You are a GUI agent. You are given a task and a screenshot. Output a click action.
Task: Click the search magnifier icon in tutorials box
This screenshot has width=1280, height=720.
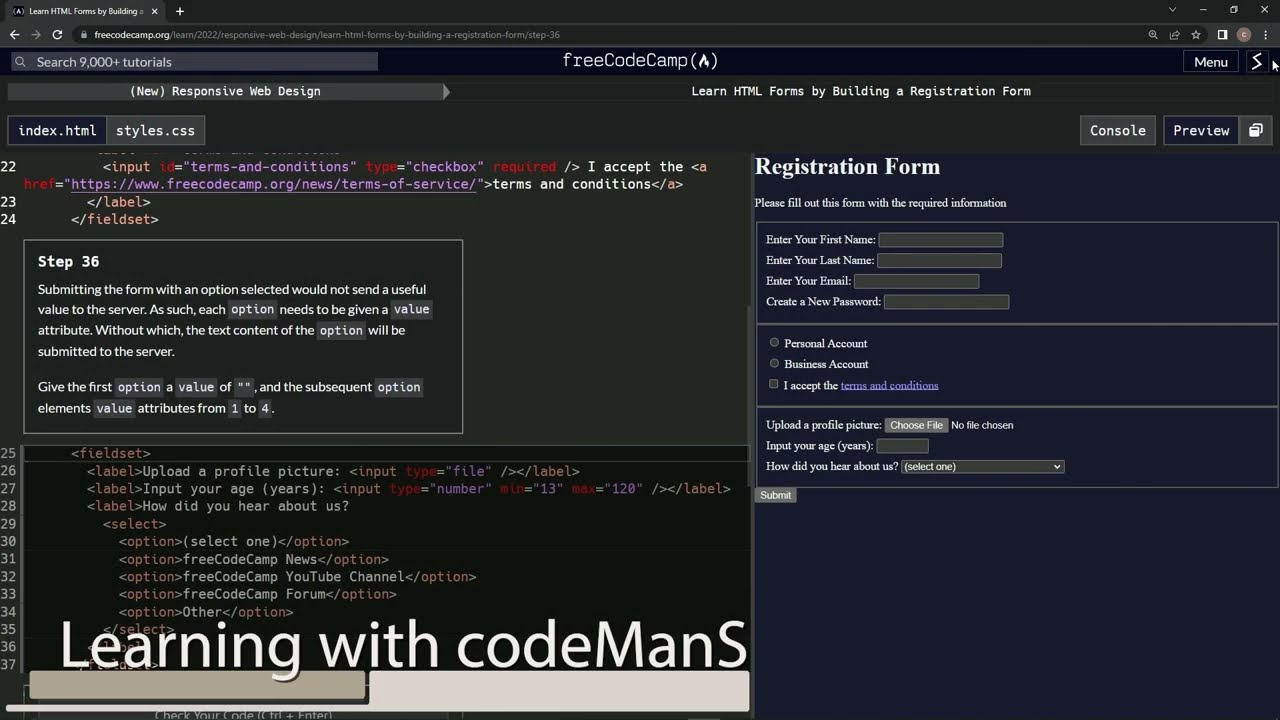click(x=20, y=62)
